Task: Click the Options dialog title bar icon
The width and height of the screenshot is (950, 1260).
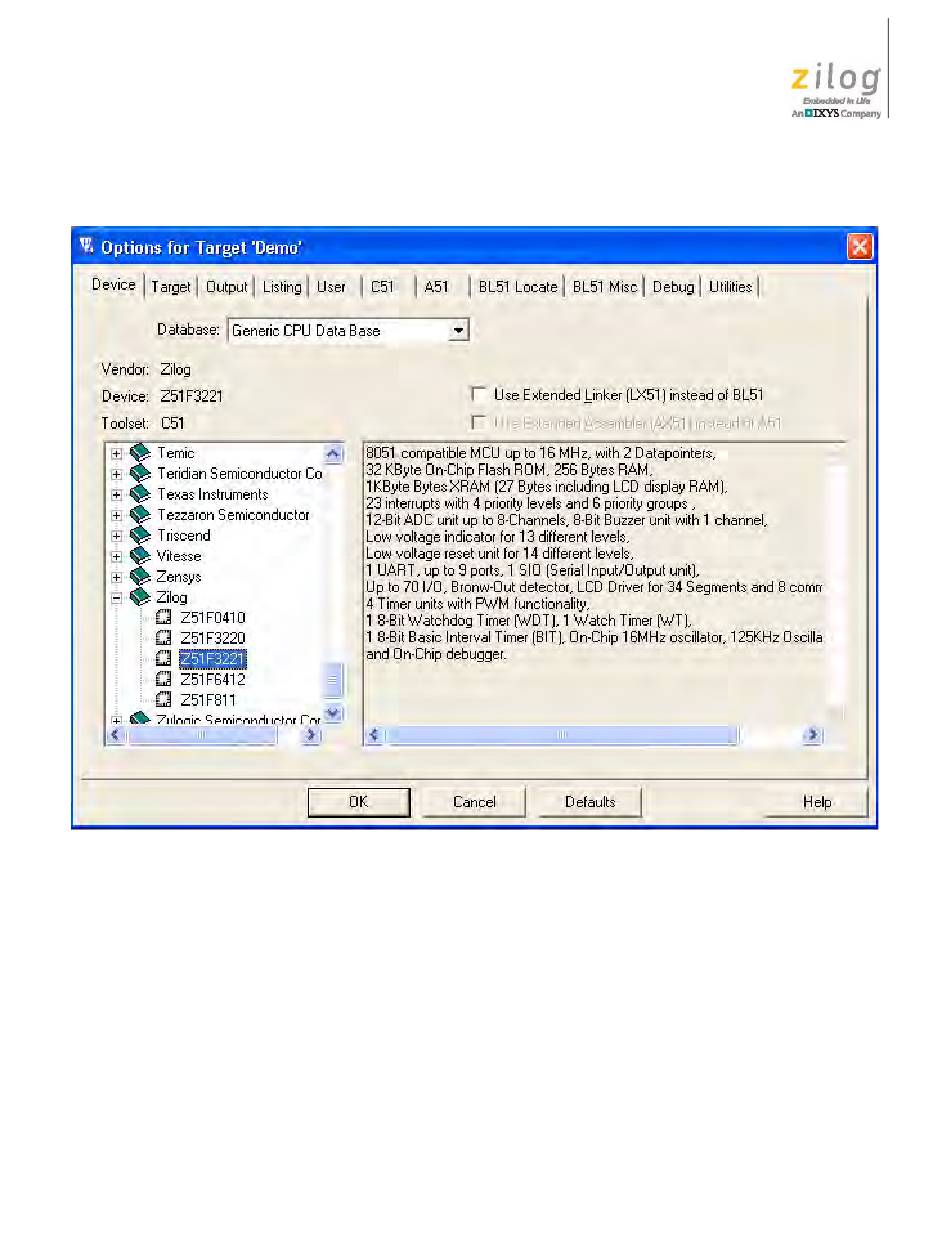Action: (x=87, y=247)
